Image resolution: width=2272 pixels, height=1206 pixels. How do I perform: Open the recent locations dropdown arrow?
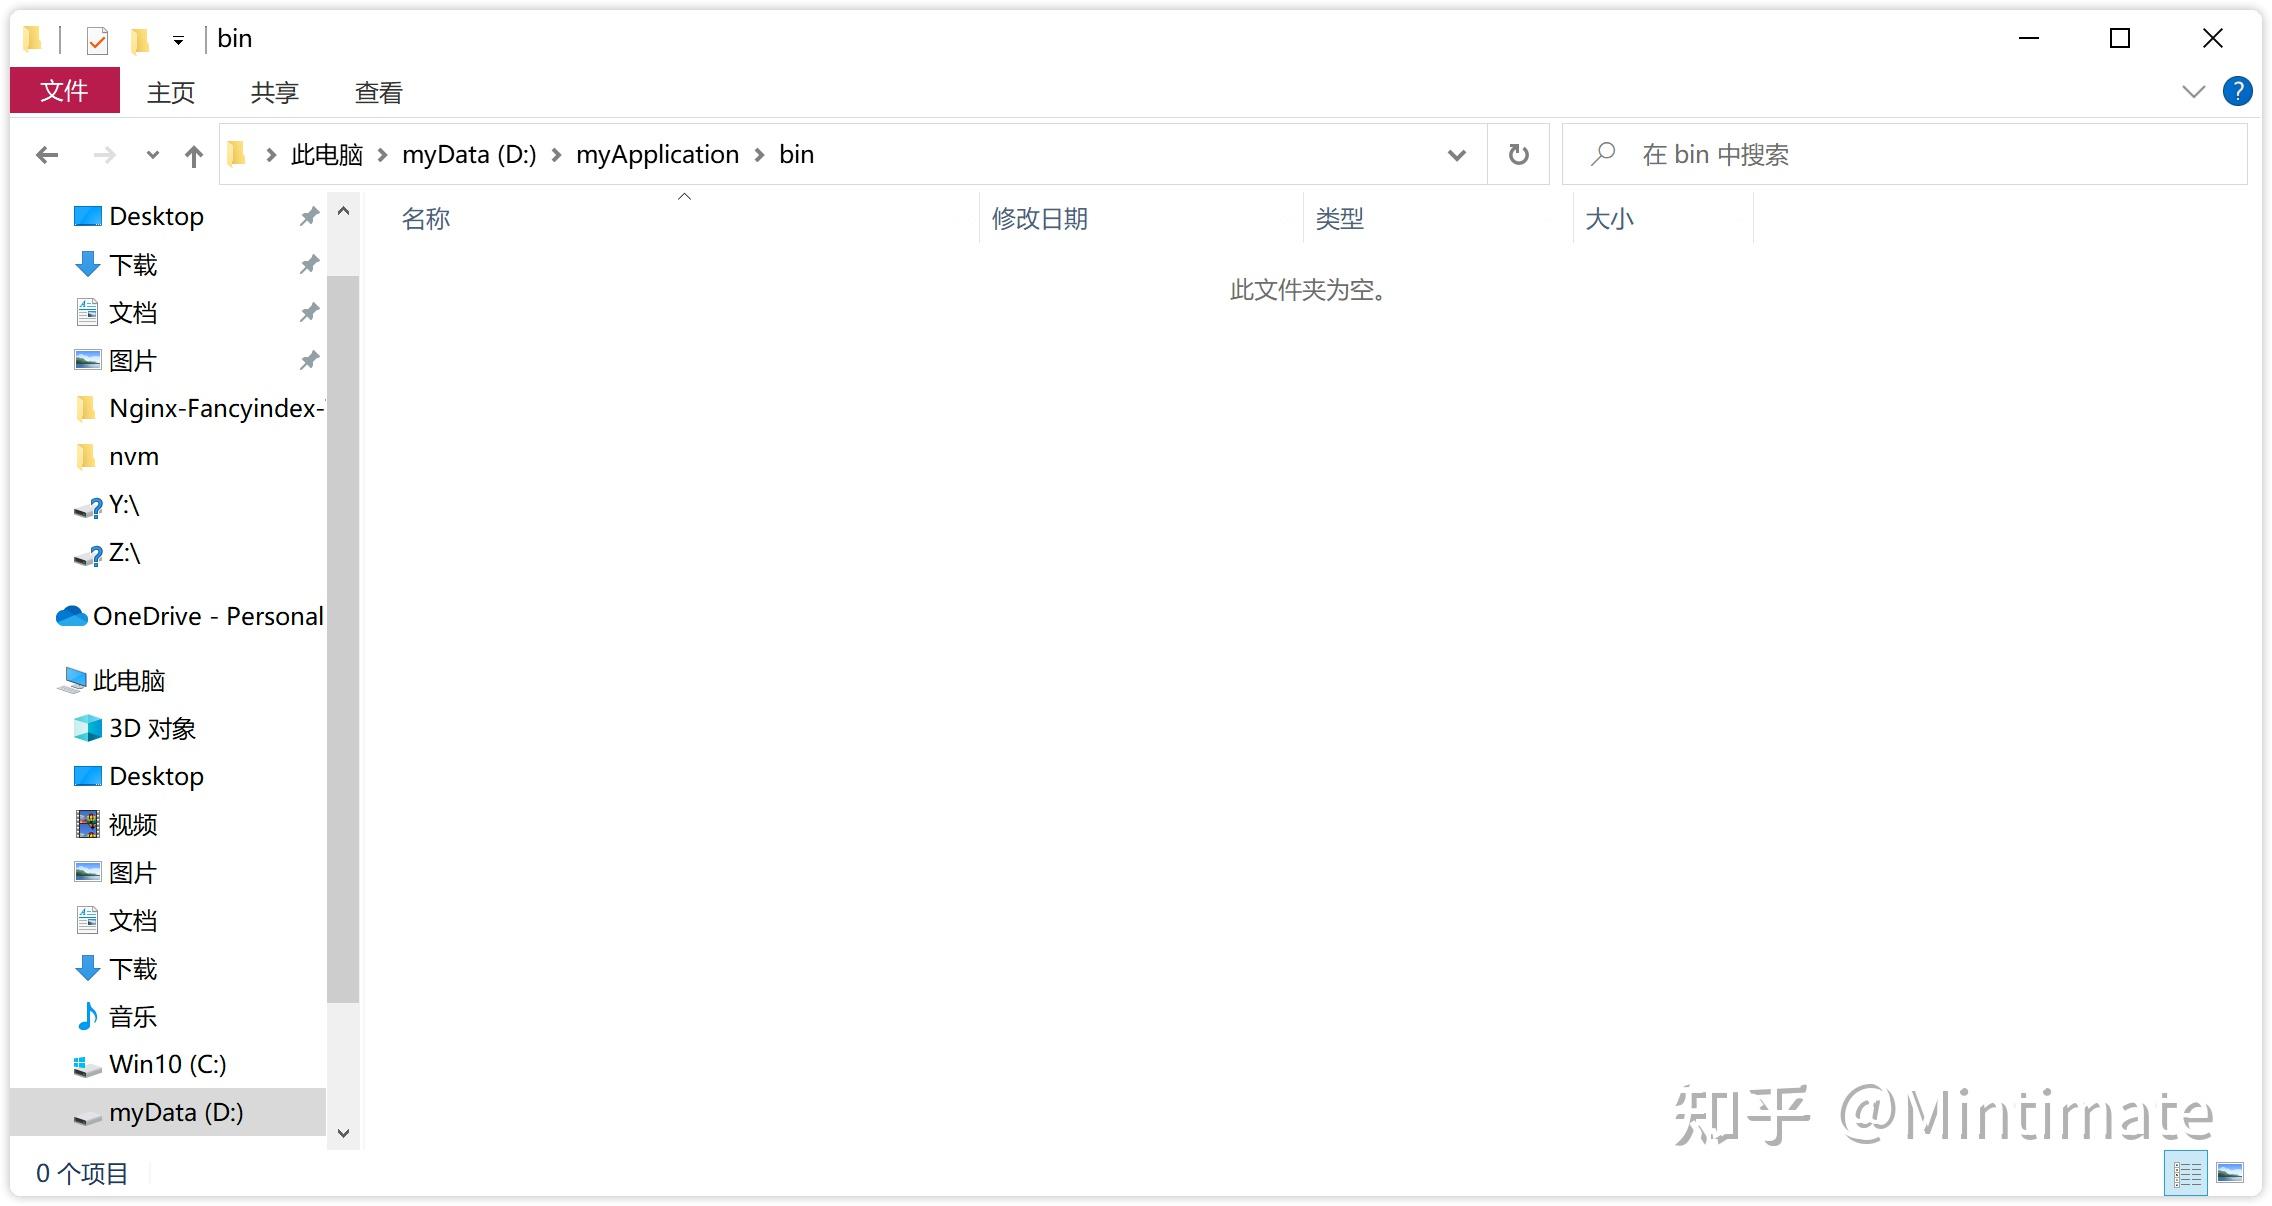tap(152, 155)
